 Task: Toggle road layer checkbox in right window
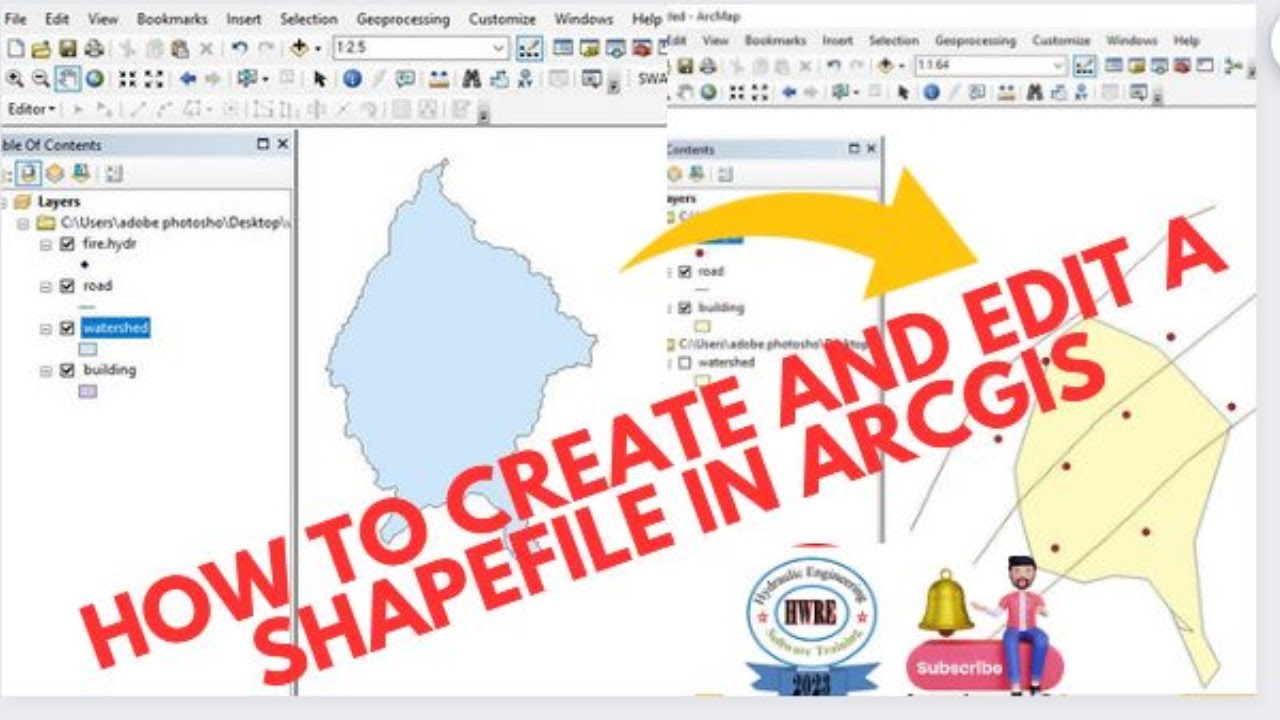[x=685, y=271]
